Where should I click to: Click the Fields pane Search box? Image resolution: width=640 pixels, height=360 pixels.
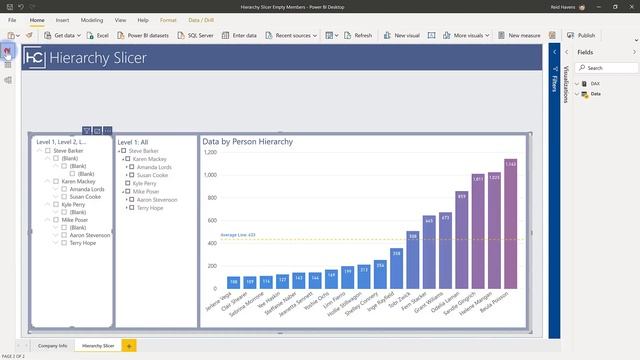pyautogui.click(x=606, y=68)
